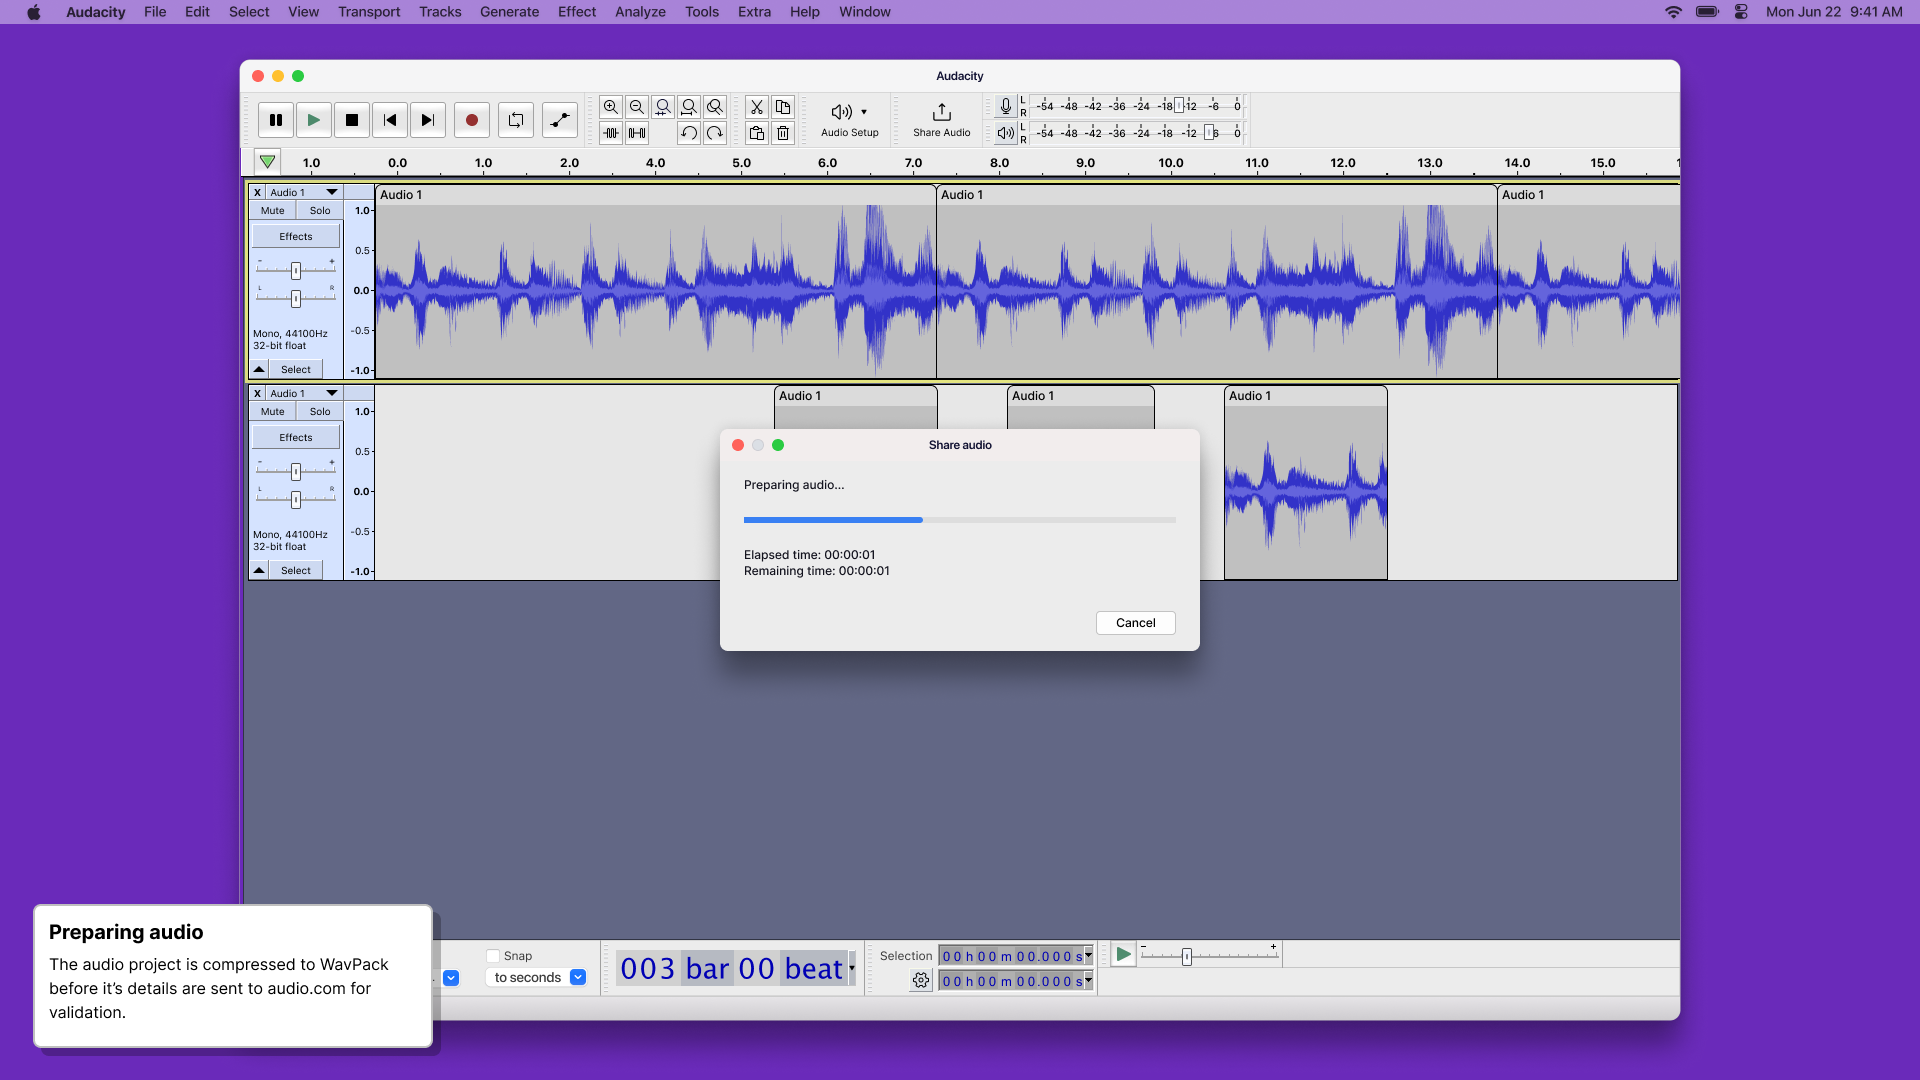The height and width of the screenshot is (1080, 1920).
Task: Open the Effect menu
Action: coord(576,12)
